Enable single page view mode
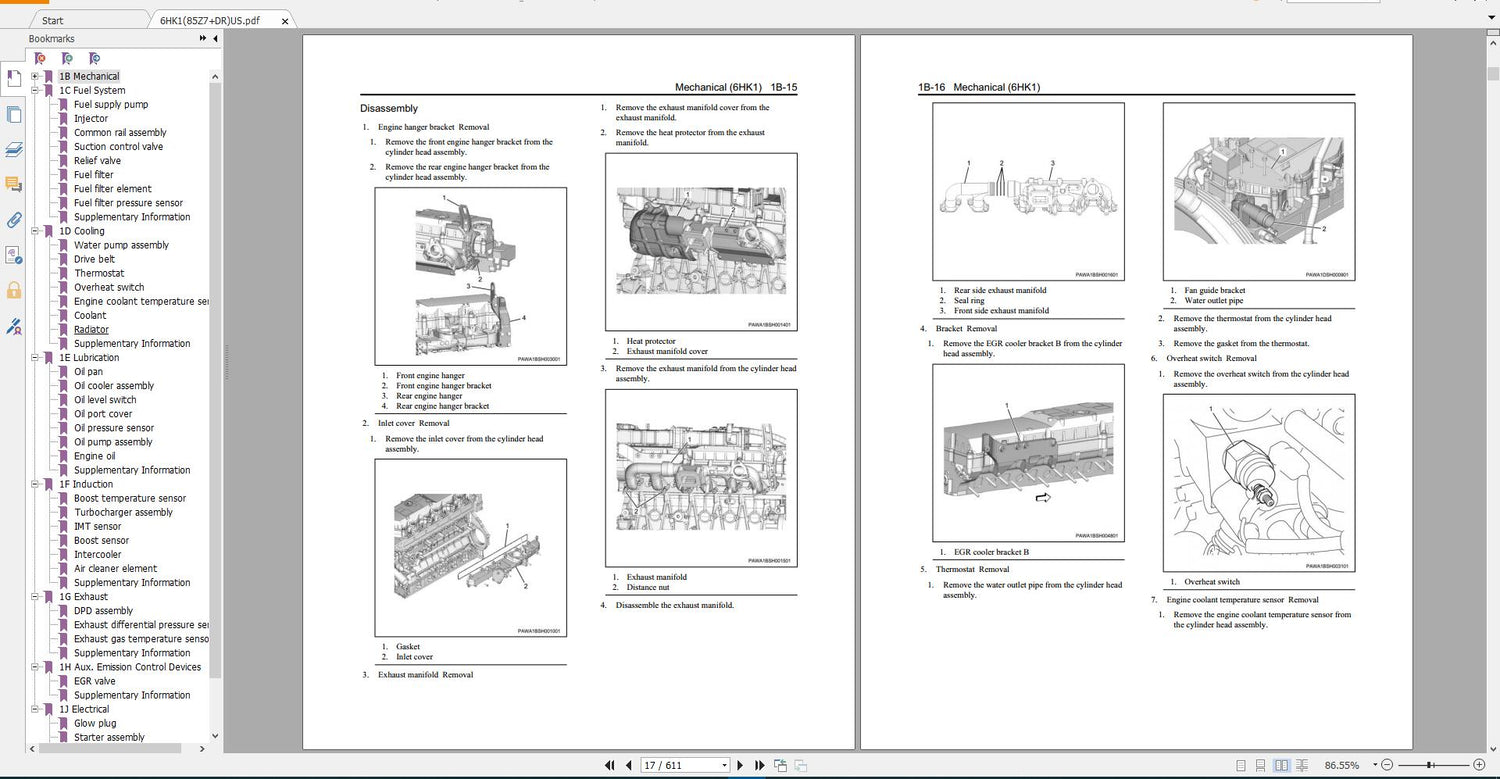This screenshot has height=779, width=1500. tap(1241, 765)
